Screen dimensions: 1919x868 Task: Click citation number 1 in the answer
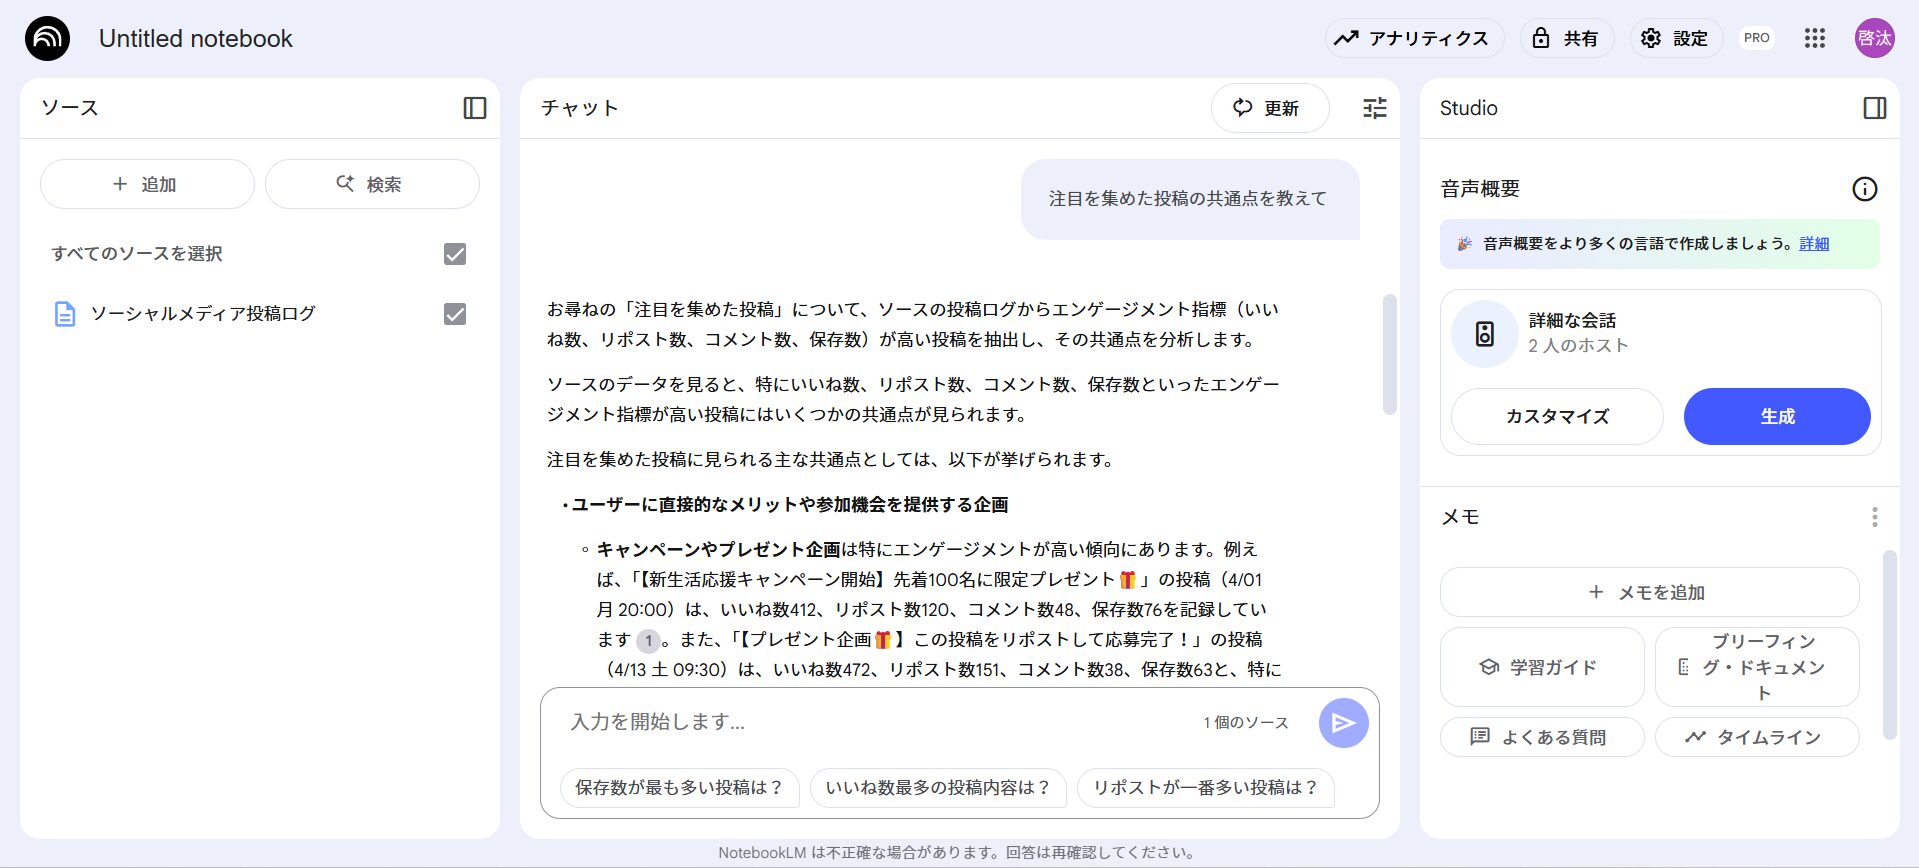(x=648, y=640)
